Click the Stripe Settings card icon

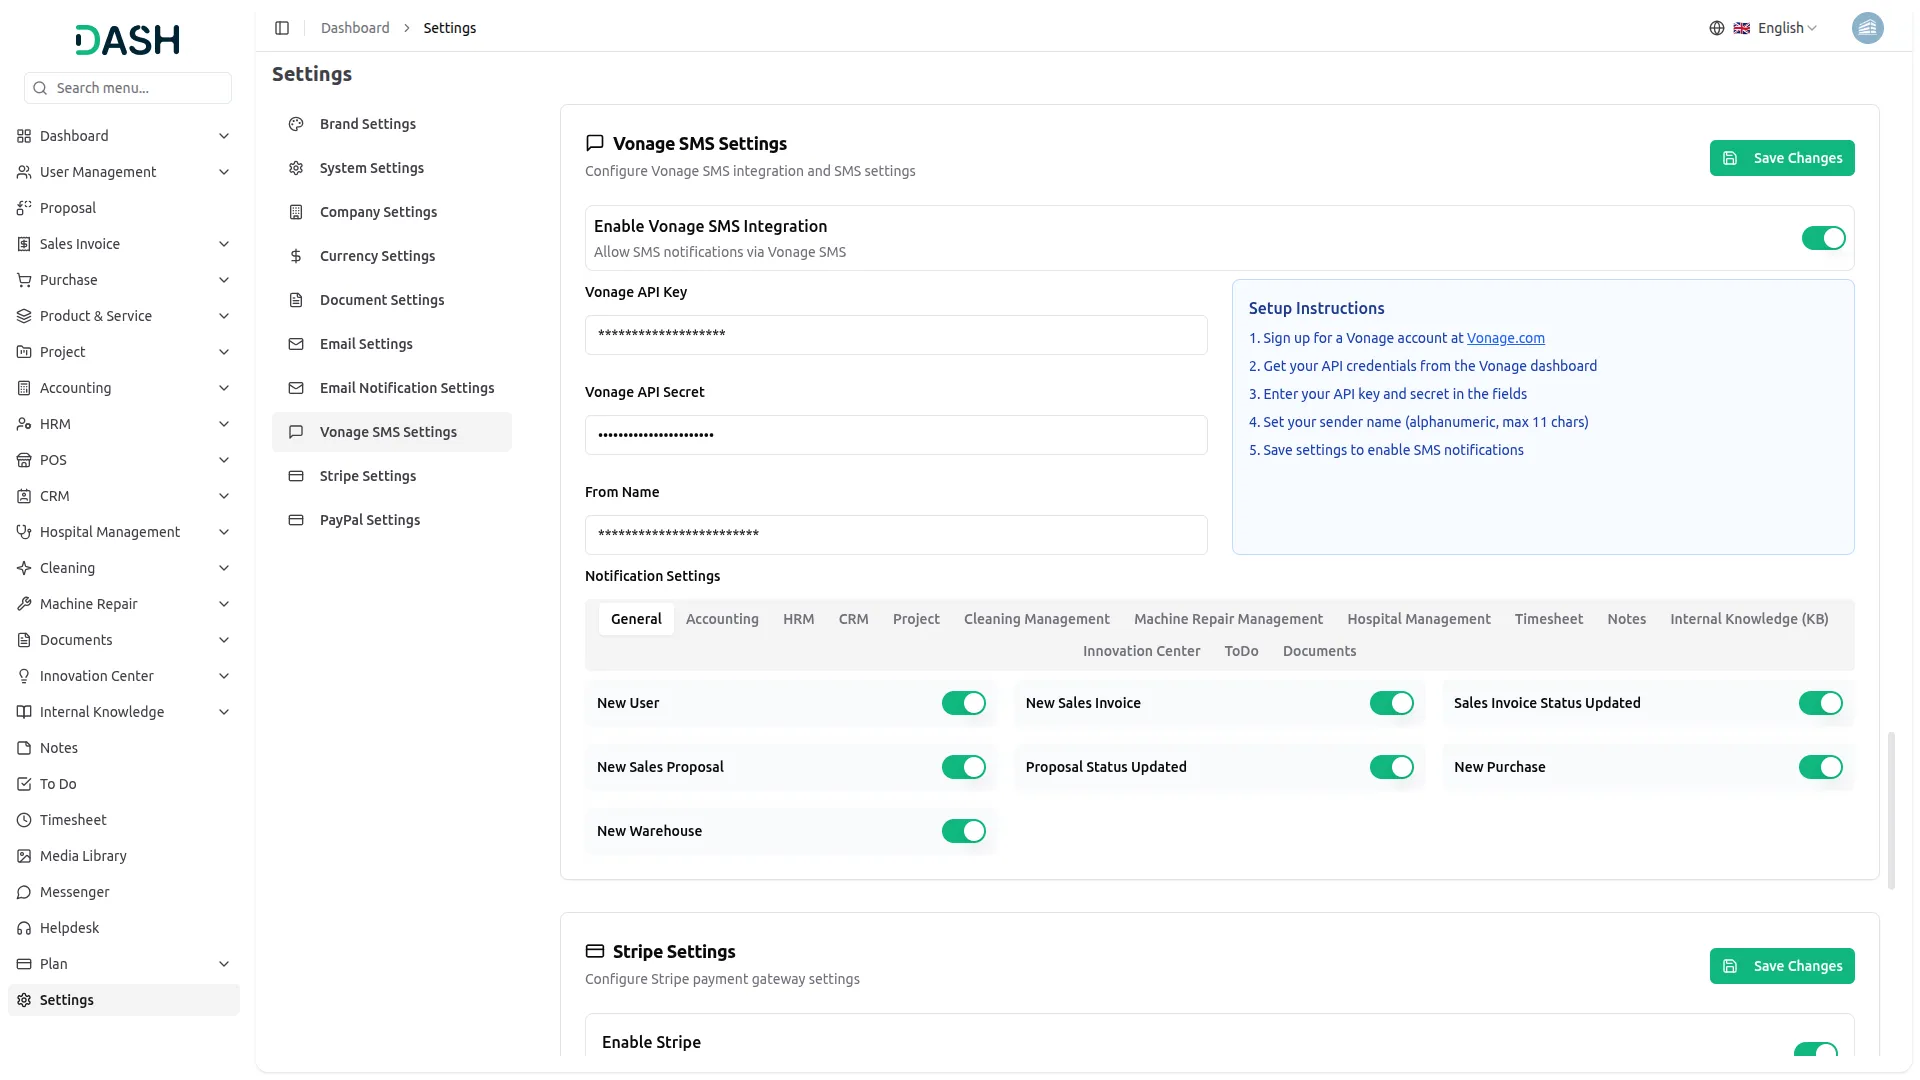tap(296, 476)
